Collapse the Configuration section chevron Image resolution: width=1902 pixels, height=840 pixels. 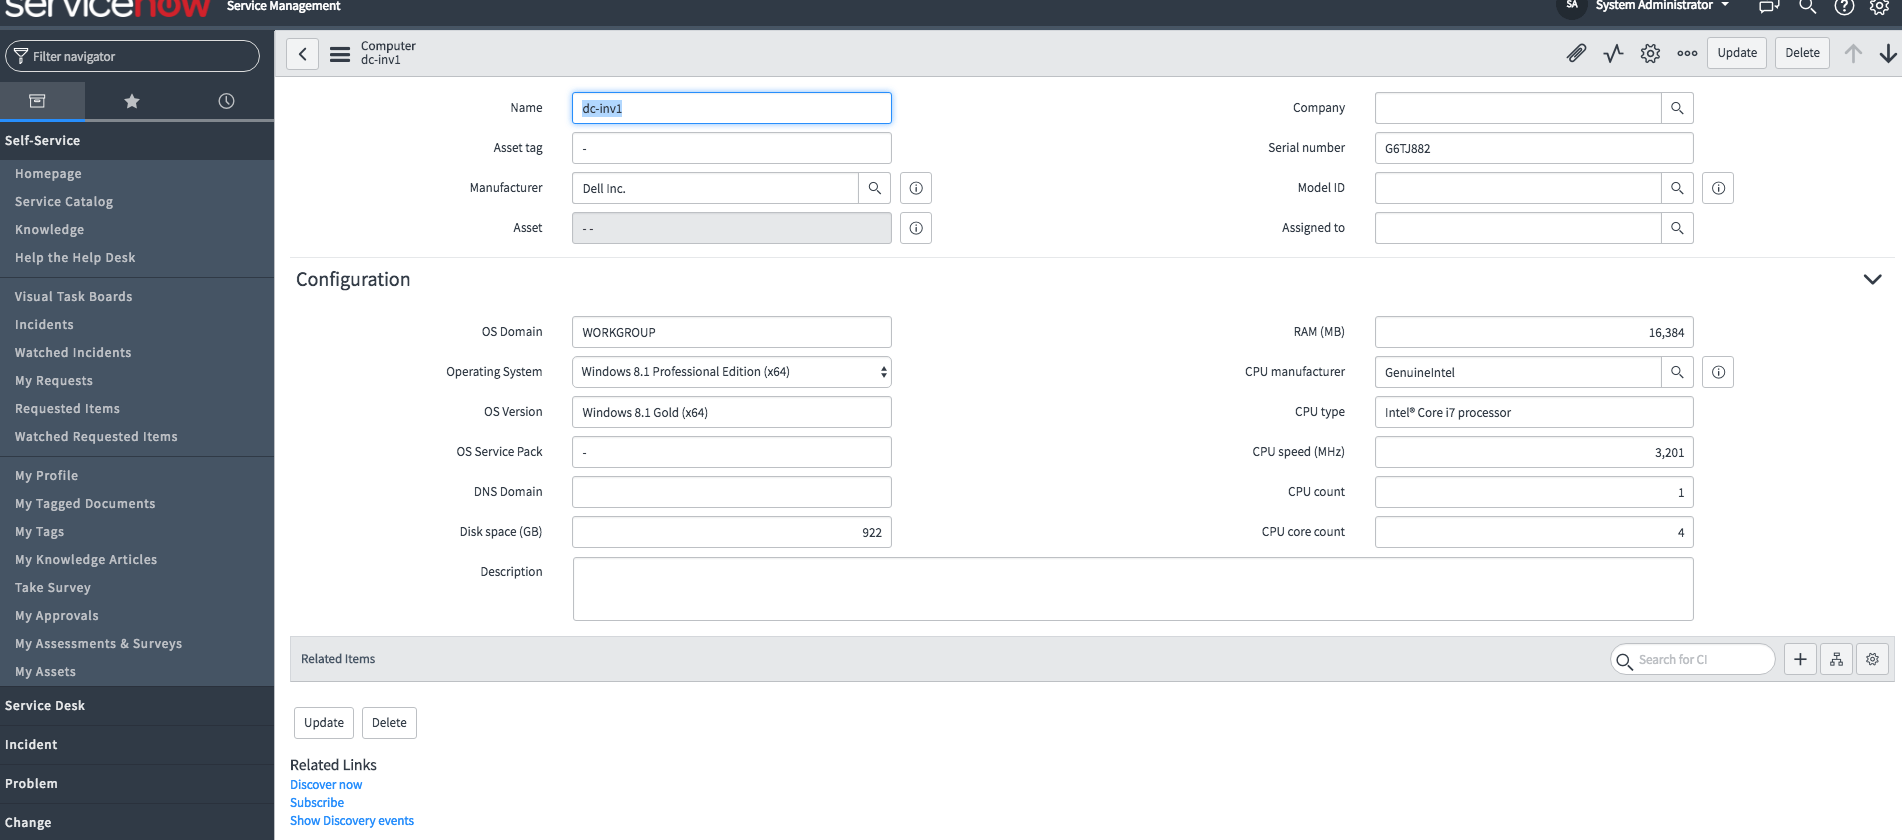(x=1872, y=279)
